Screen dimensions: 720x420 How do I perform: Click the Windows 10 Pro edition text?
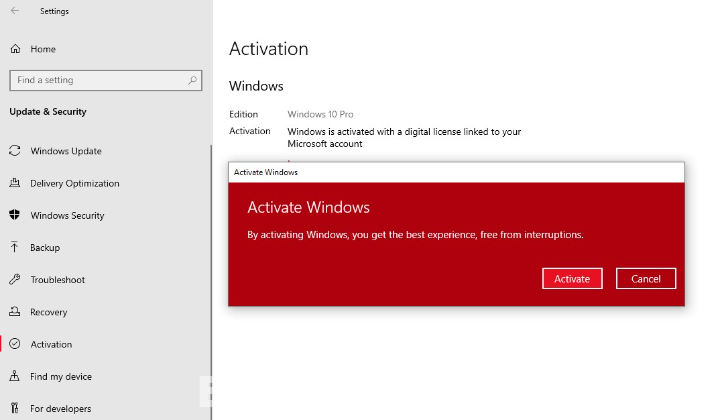(x=321, y=114)
